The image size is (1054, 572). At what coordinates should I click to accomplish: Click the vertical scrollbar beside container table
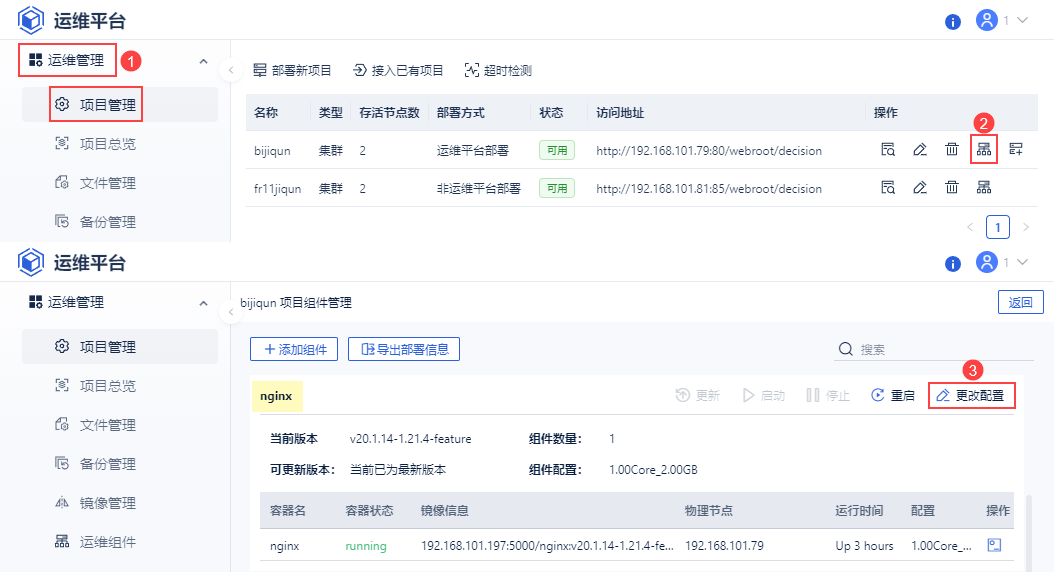click(x=1028, y=531)
